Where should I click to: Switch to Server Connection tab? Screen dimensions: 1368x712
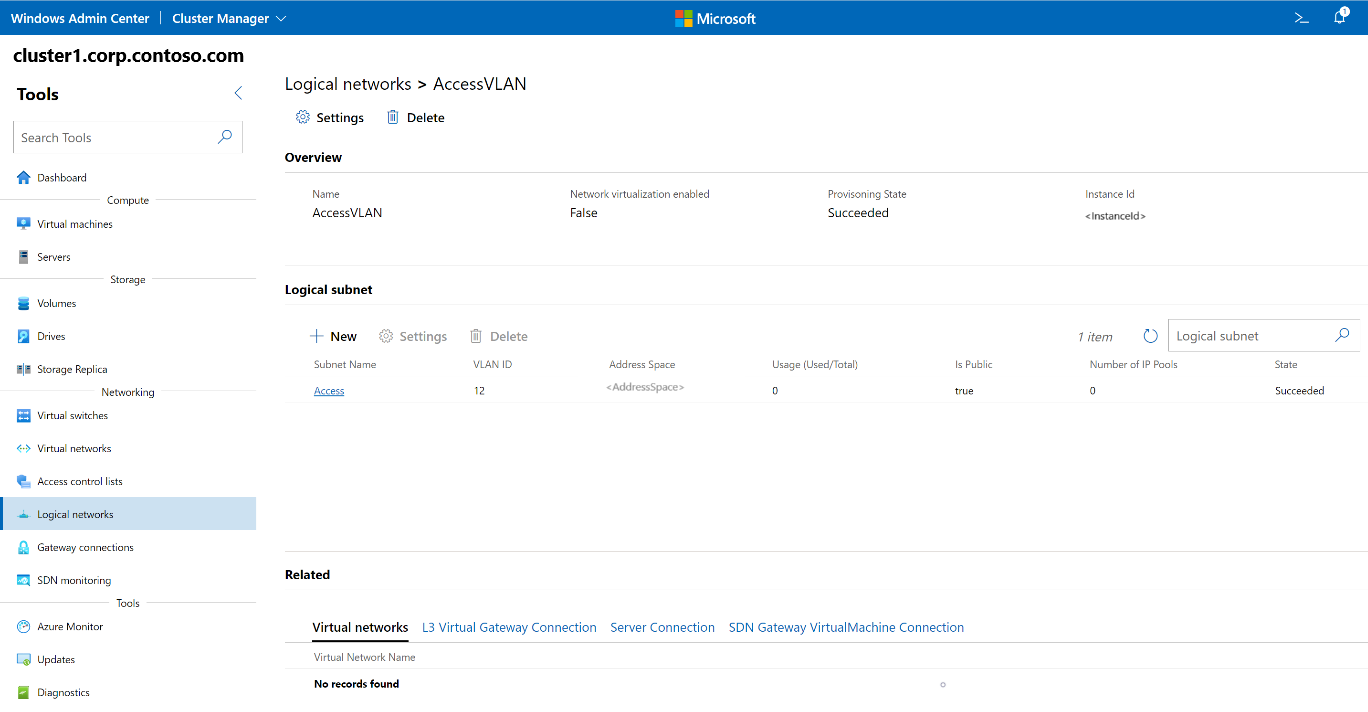(x=662, y=628)
